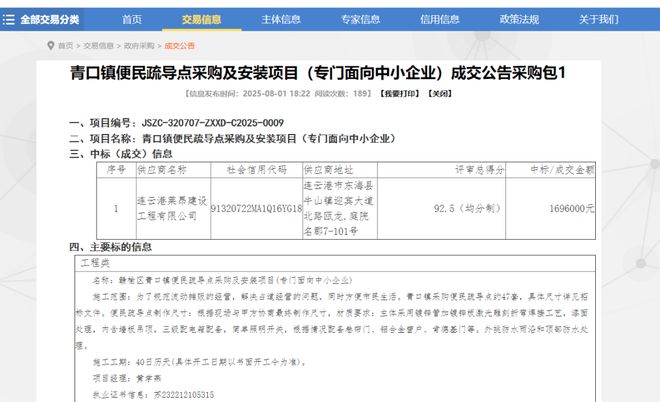The image size is (660, 402).
Task: Open 信用信息 in navigation bar
Action: point(440,19)
